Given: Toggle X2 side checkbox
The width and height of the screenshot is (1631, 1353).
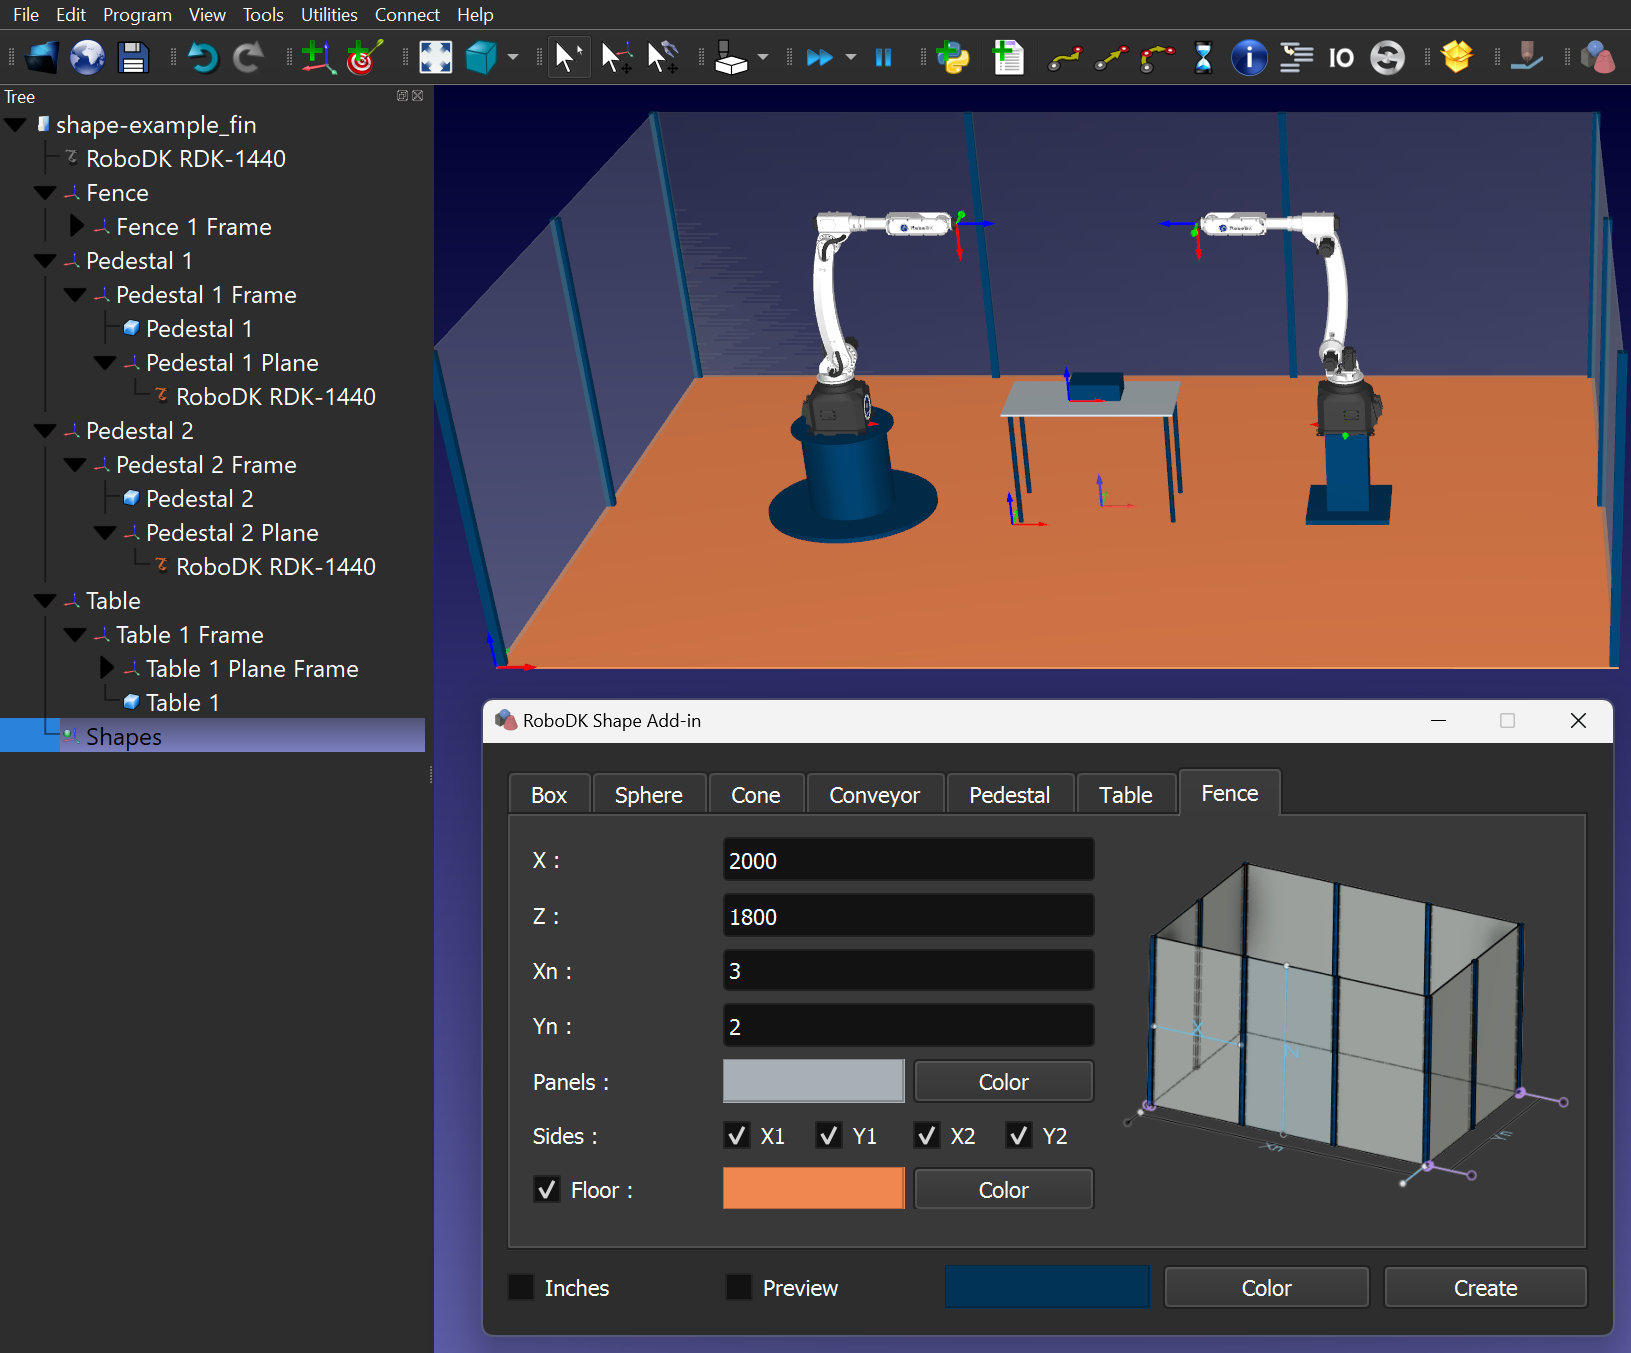Looking at the screenshot, I should (927, 1135).
